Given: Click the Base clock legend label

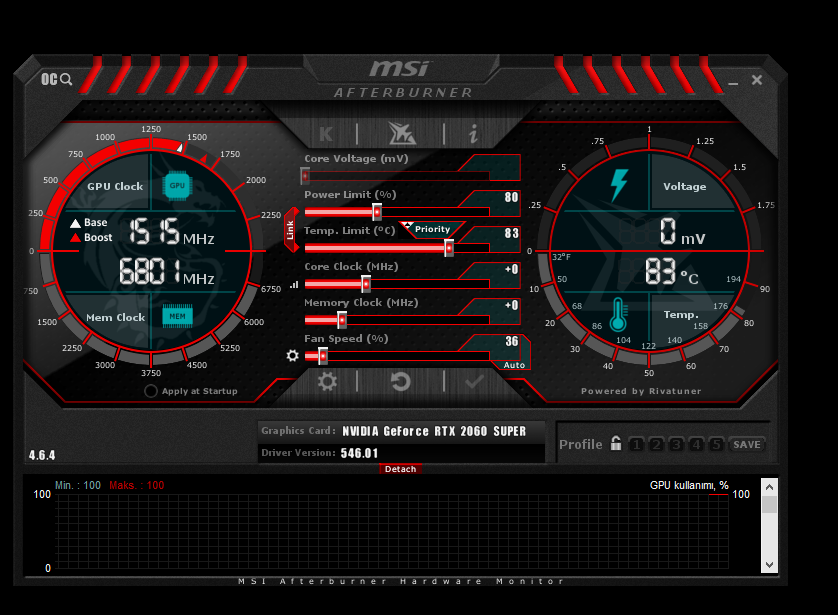Looking at the screenshot, I should (x=96, y=222).
